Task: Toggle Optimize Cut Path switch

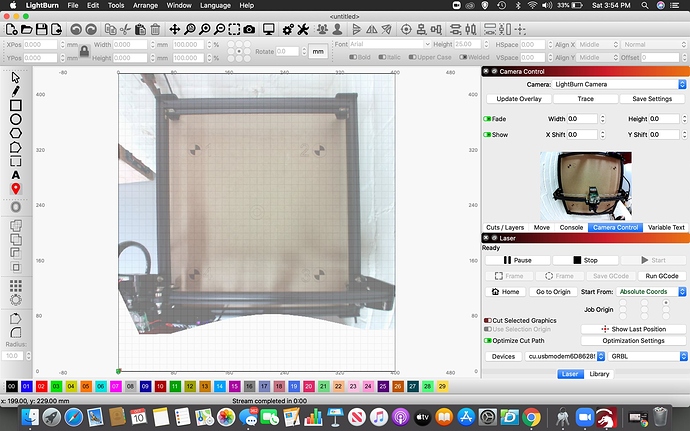Action: [488, 341]
